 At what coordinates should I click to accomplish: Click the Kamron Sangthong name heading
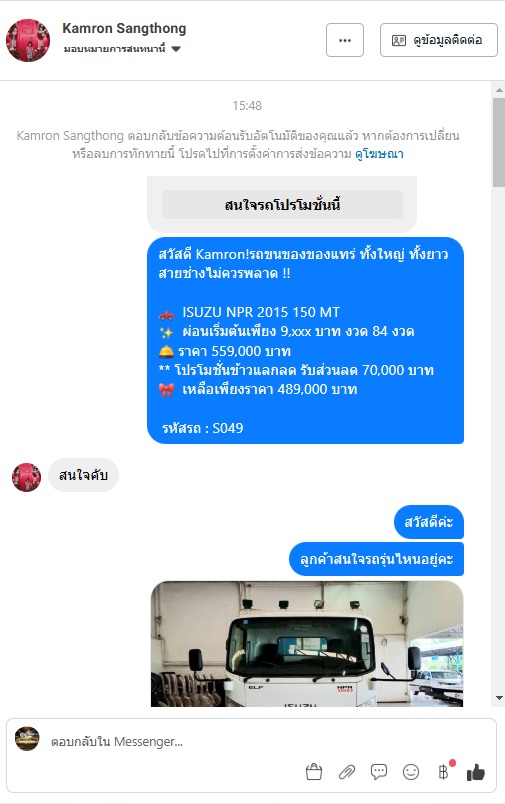(x=124, y=28)
